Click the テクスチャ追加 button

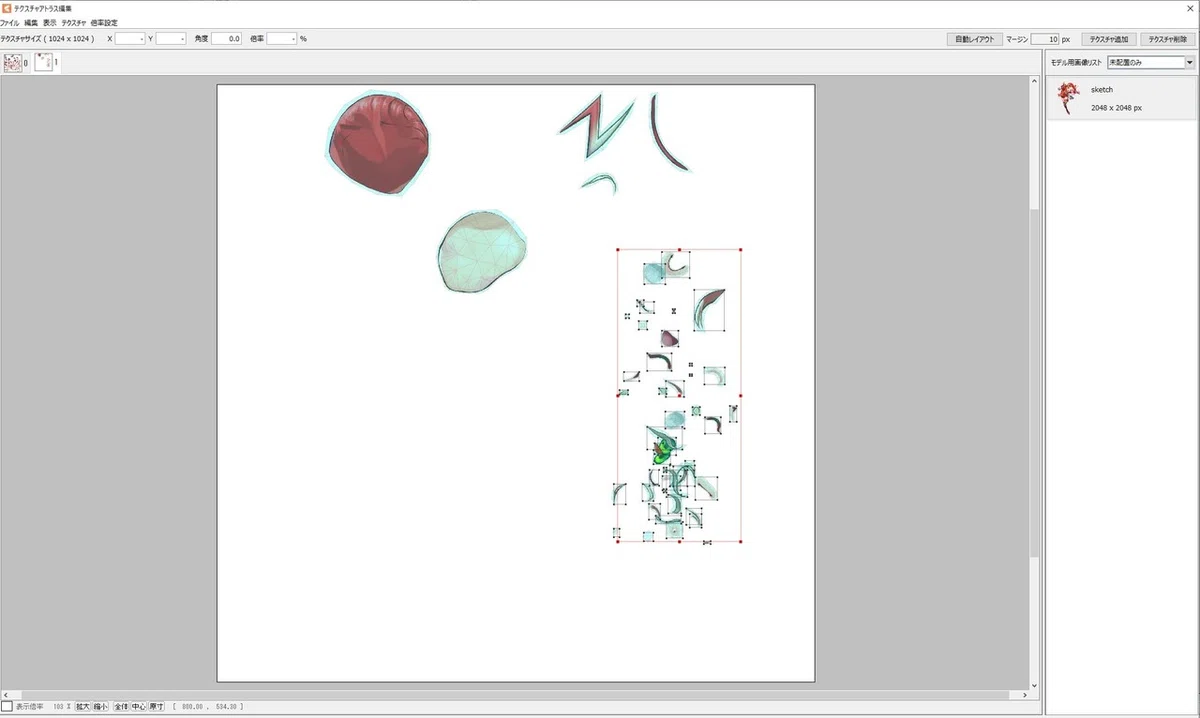click(x=1109, y=39)
